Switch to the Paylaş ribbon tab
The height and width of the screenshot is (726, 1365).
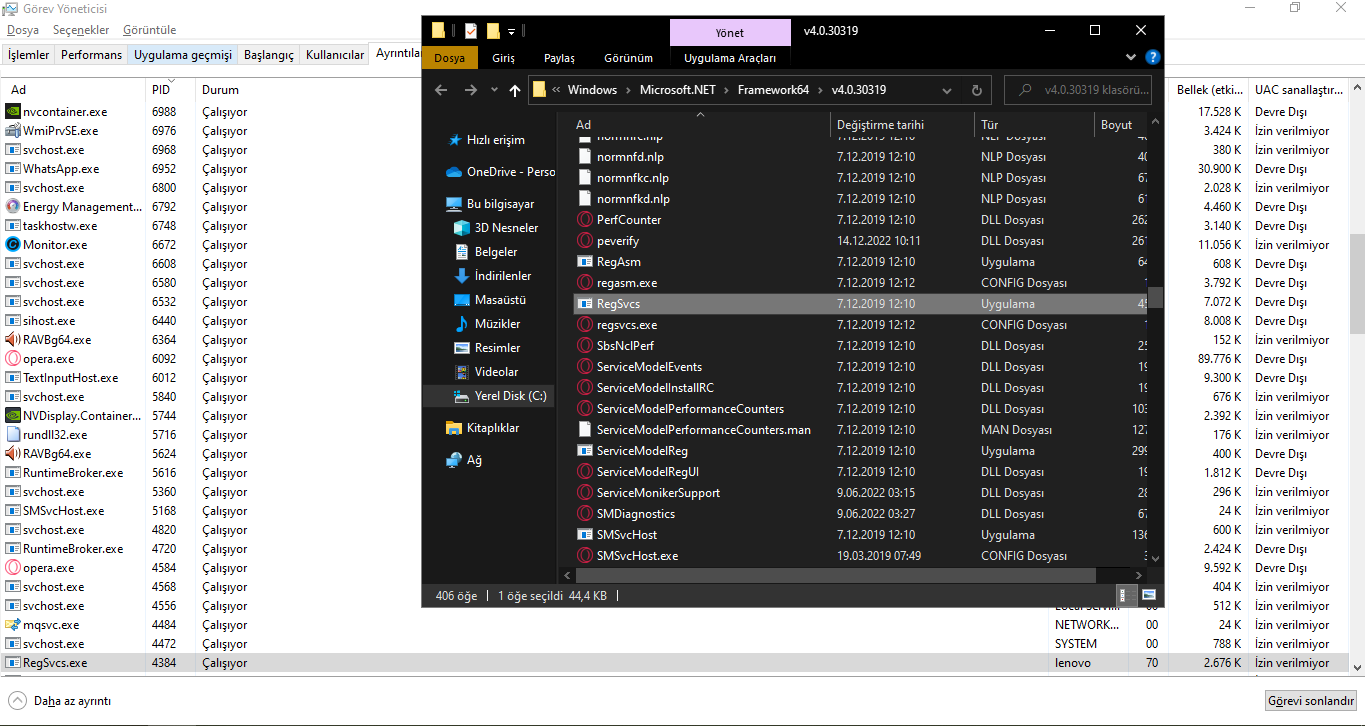coord(559,58)
